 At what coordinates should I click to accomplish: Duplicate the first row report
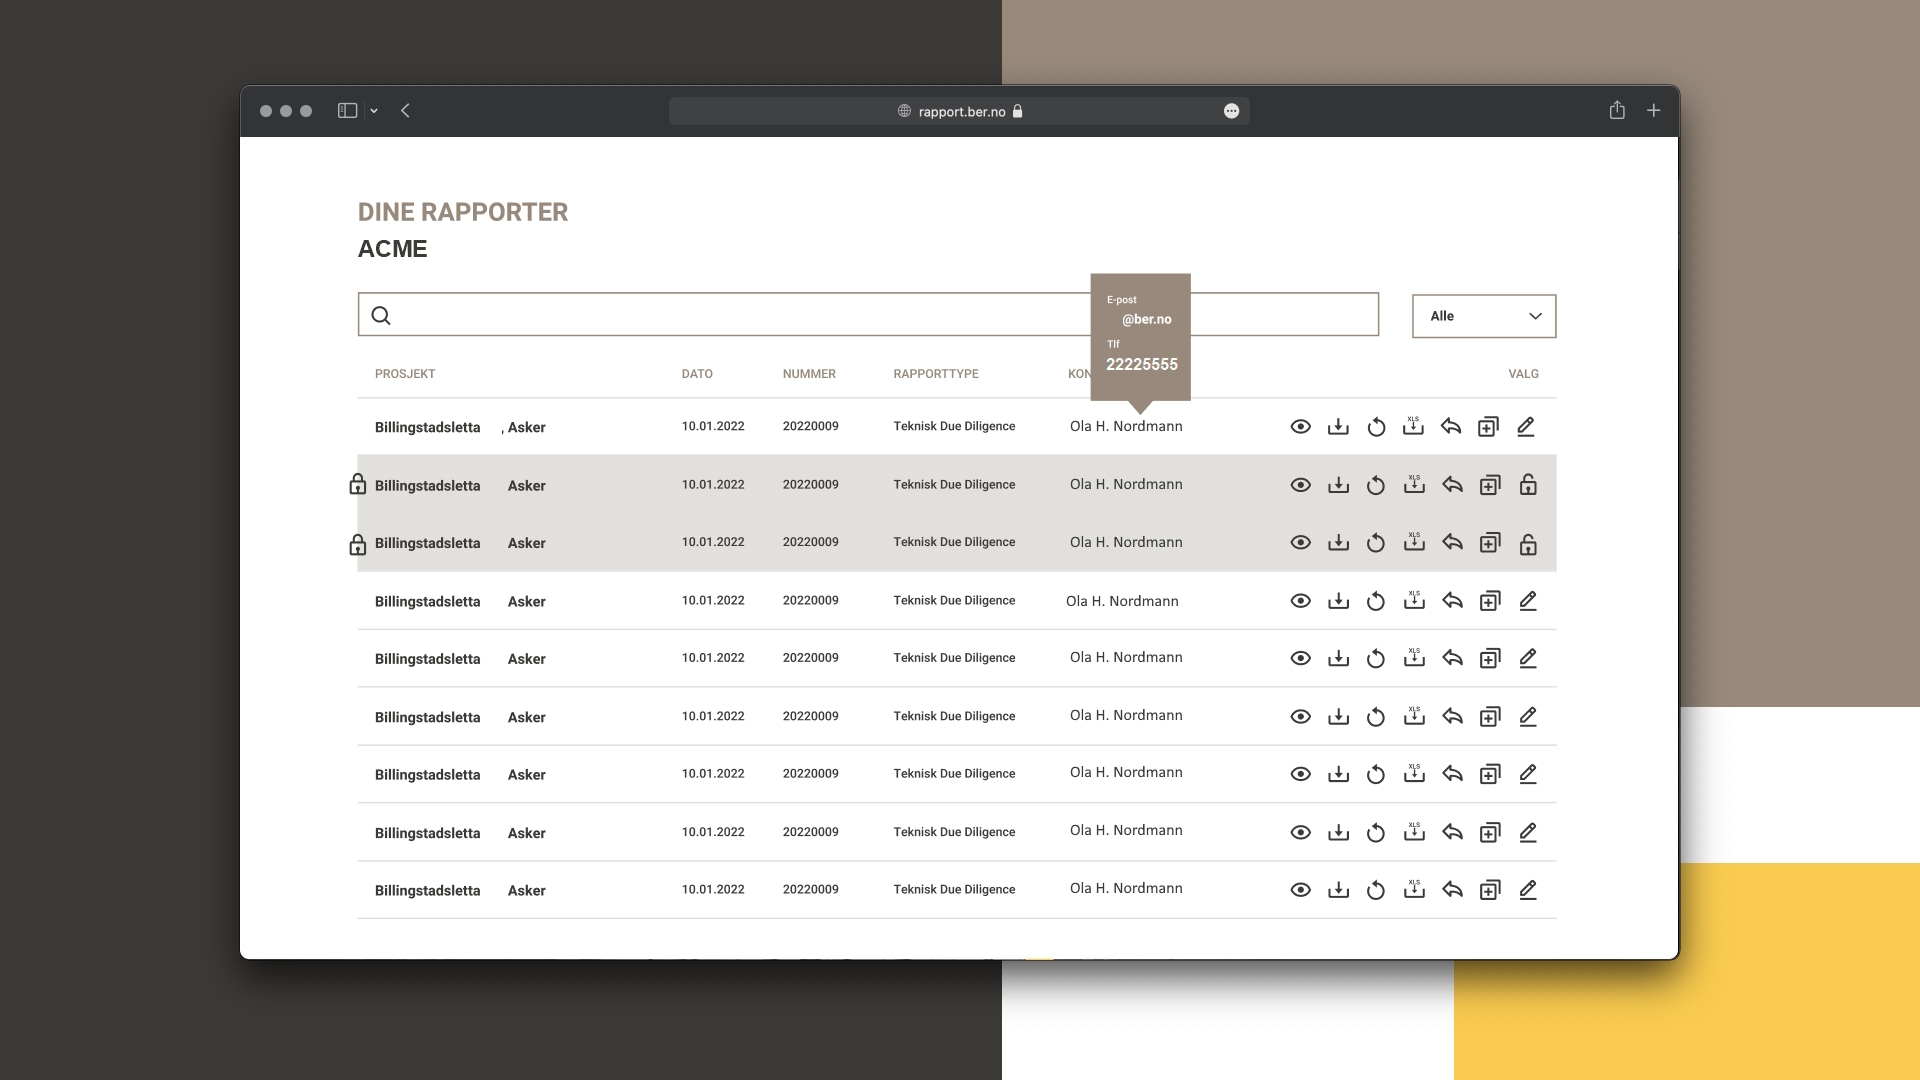[1488, 427]
